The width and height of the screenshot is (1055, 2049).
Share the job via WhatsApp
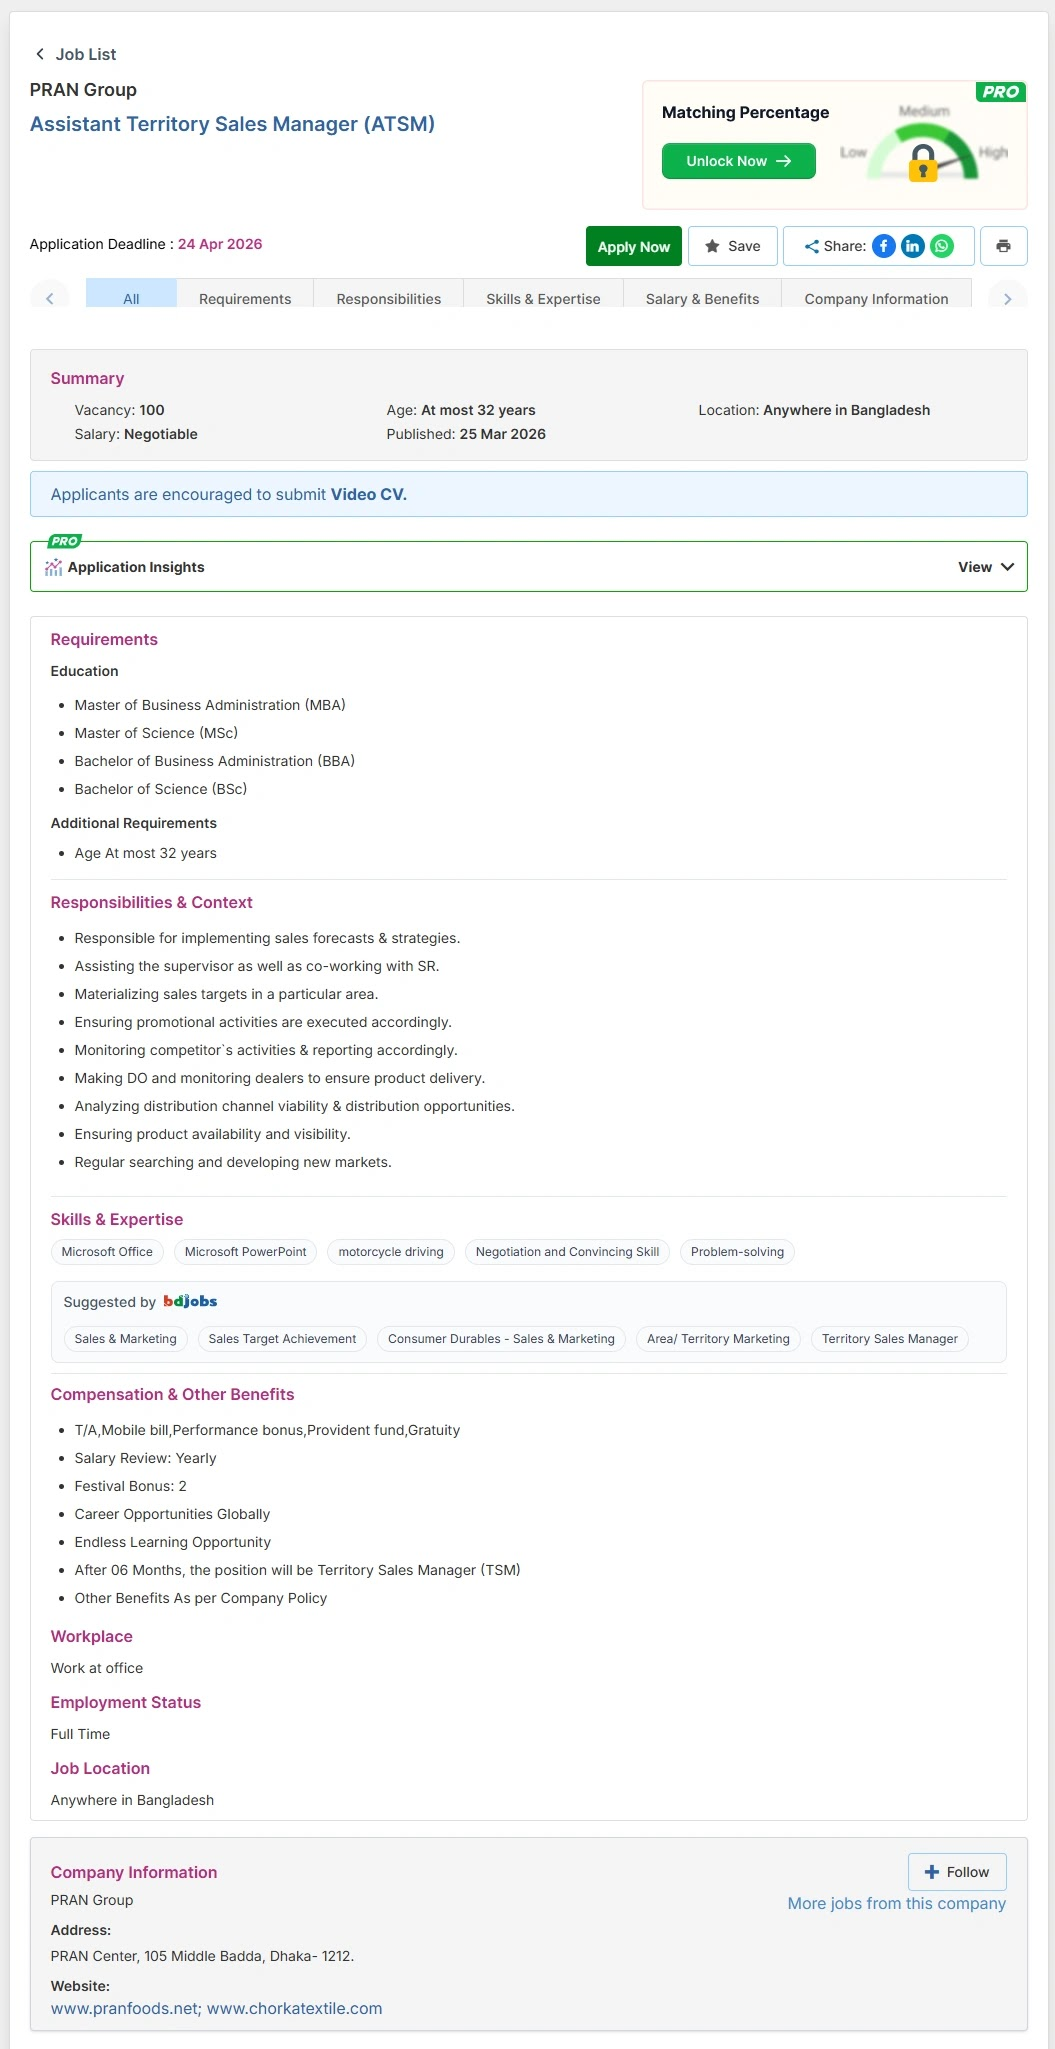pos(942,246)
